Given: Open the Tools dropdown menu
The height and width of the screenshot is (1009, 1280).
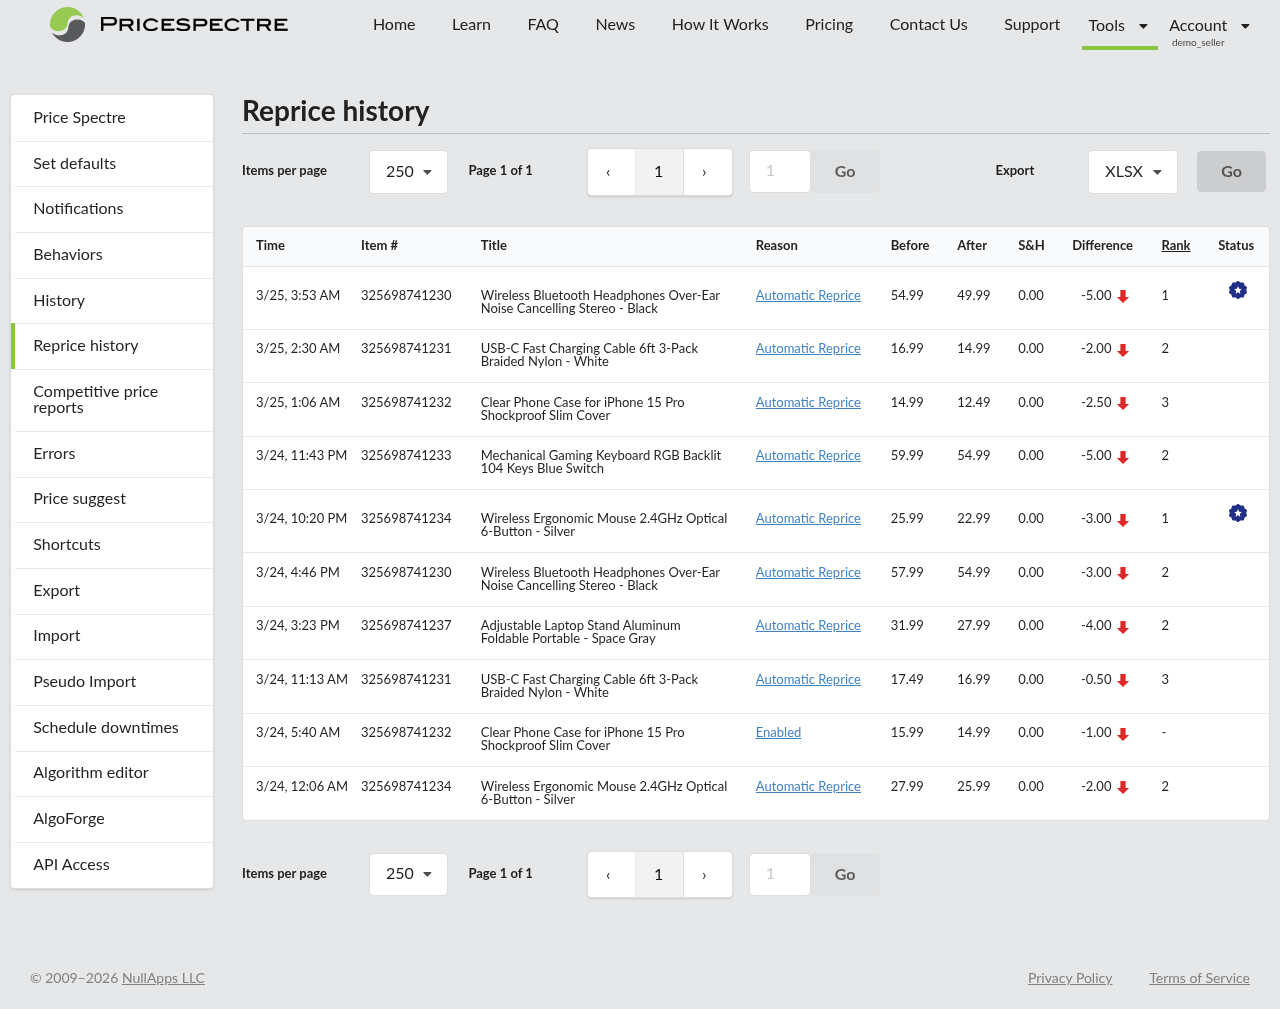Looking at the screenshot, I should (x=1119, y=25).
